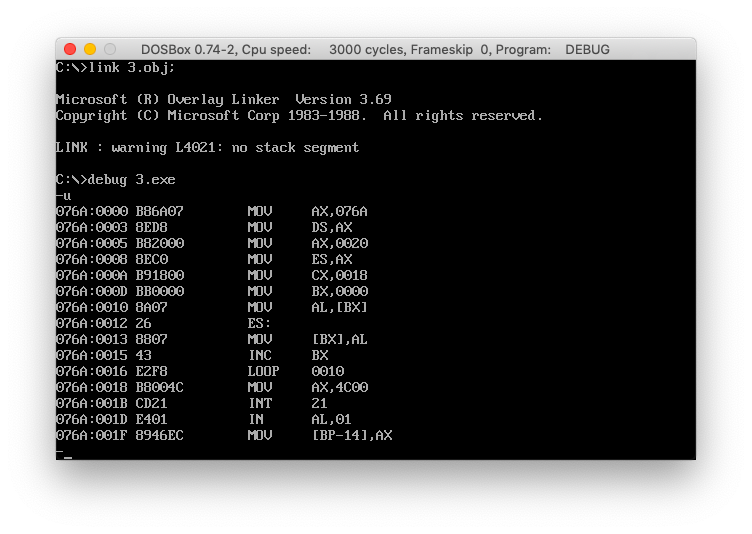Screen dimensions: 752x534
Task: Click the '-u' unassemble command line
Action: click(x=63, y=196)
